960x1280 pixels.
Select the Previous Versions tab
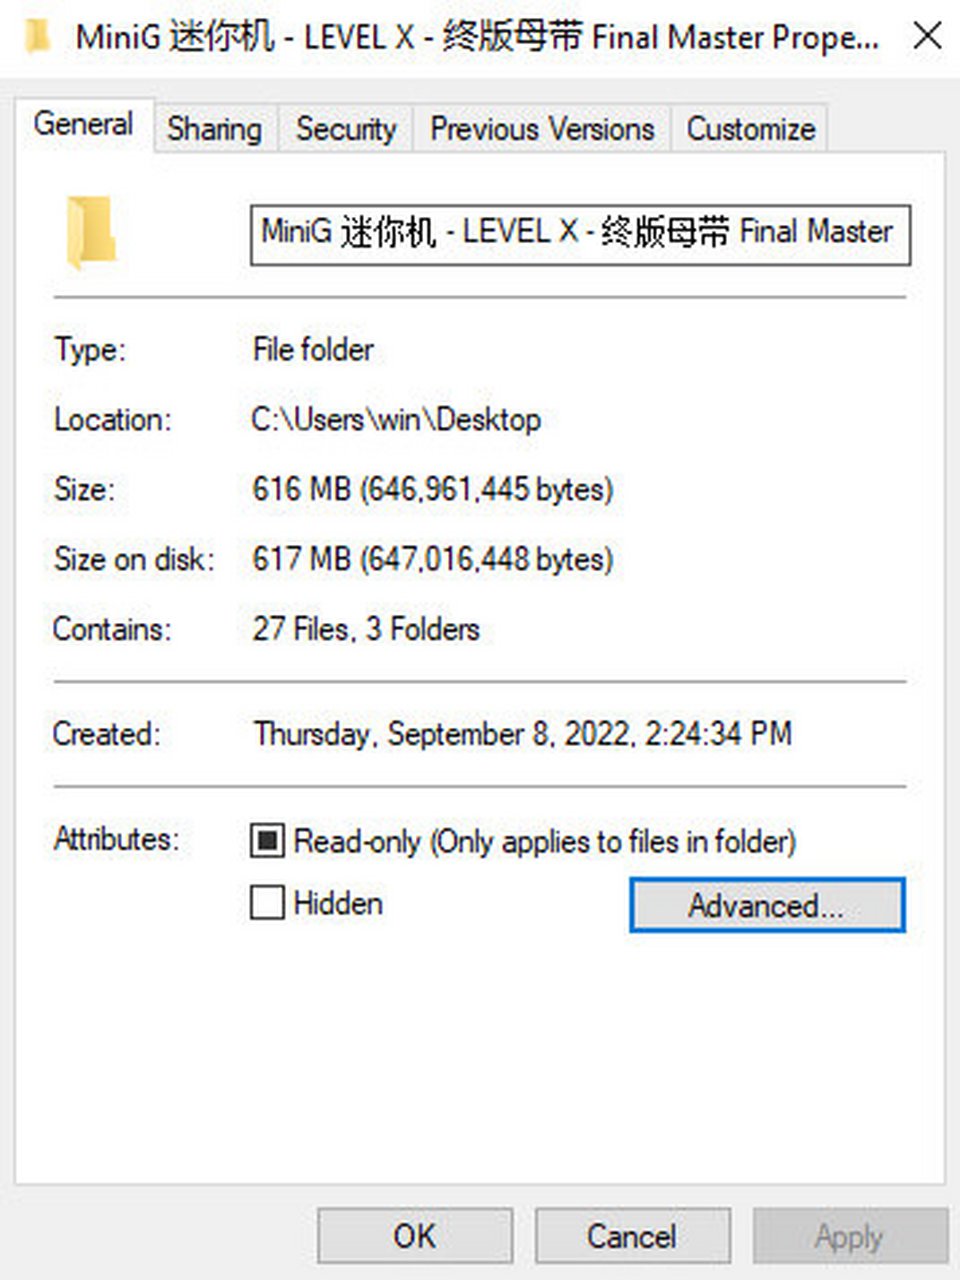click(x=542, y=129)
